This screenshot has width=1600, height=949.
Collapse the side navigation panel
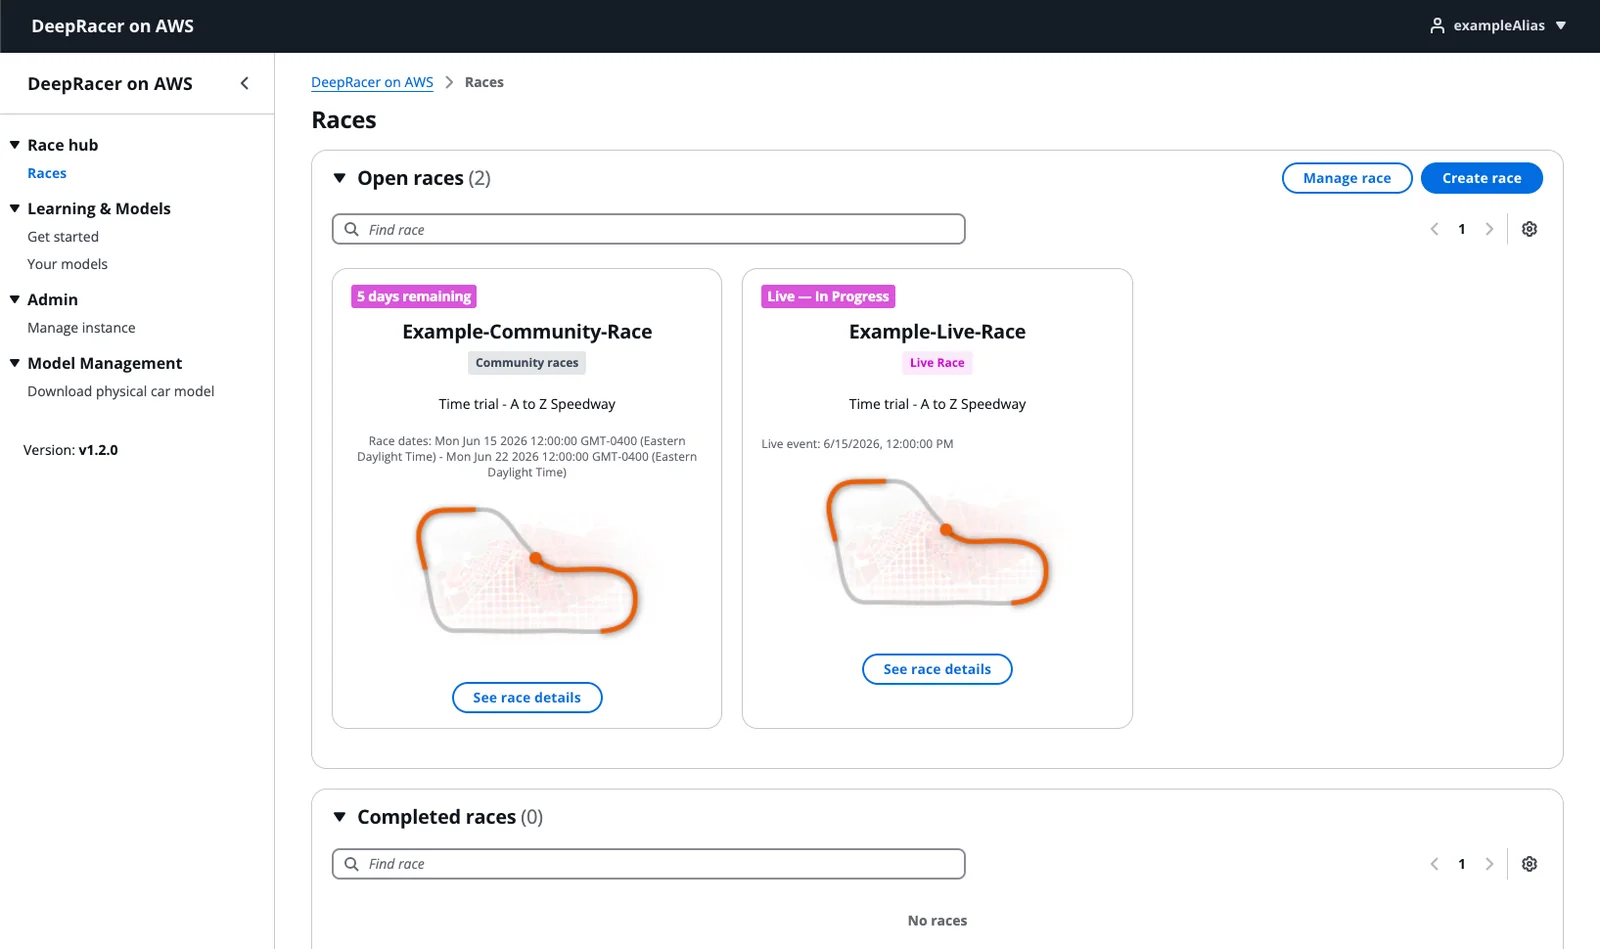tap(244, 84)
